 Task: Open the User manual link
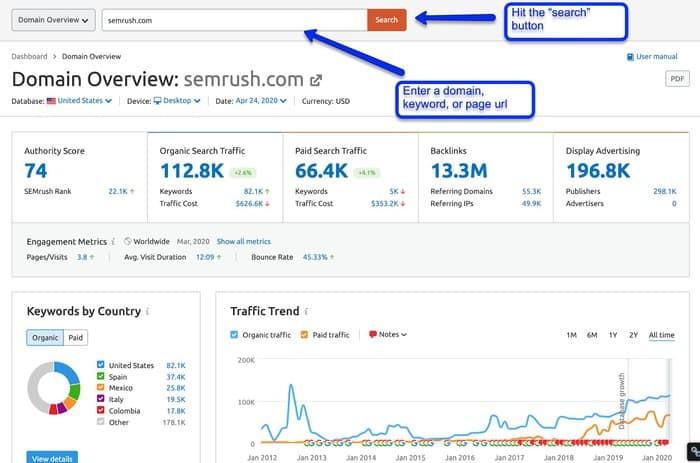click(x=656, y=57)
